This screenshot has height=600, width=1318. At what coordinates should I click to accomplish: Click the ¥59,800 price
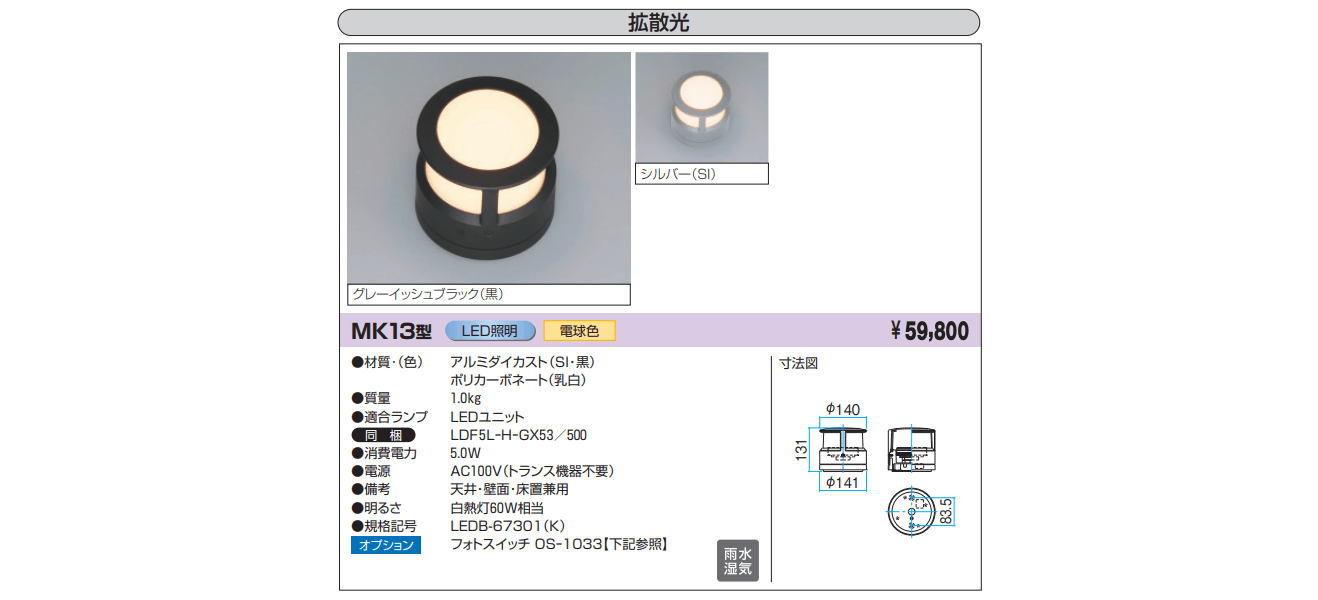(929, 331)
